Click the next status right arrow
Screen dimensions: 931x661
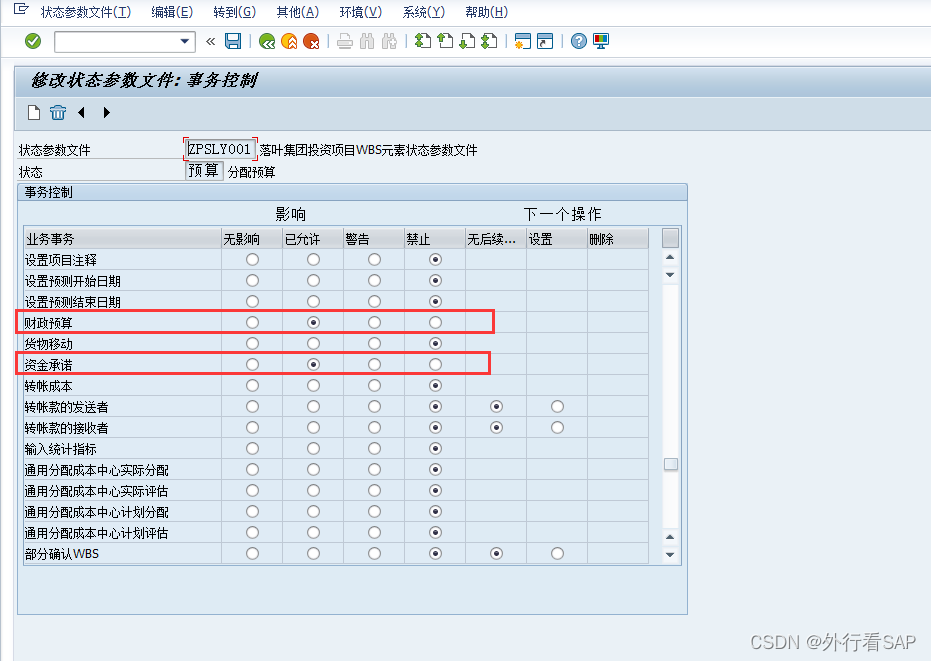tap(106, 112)
